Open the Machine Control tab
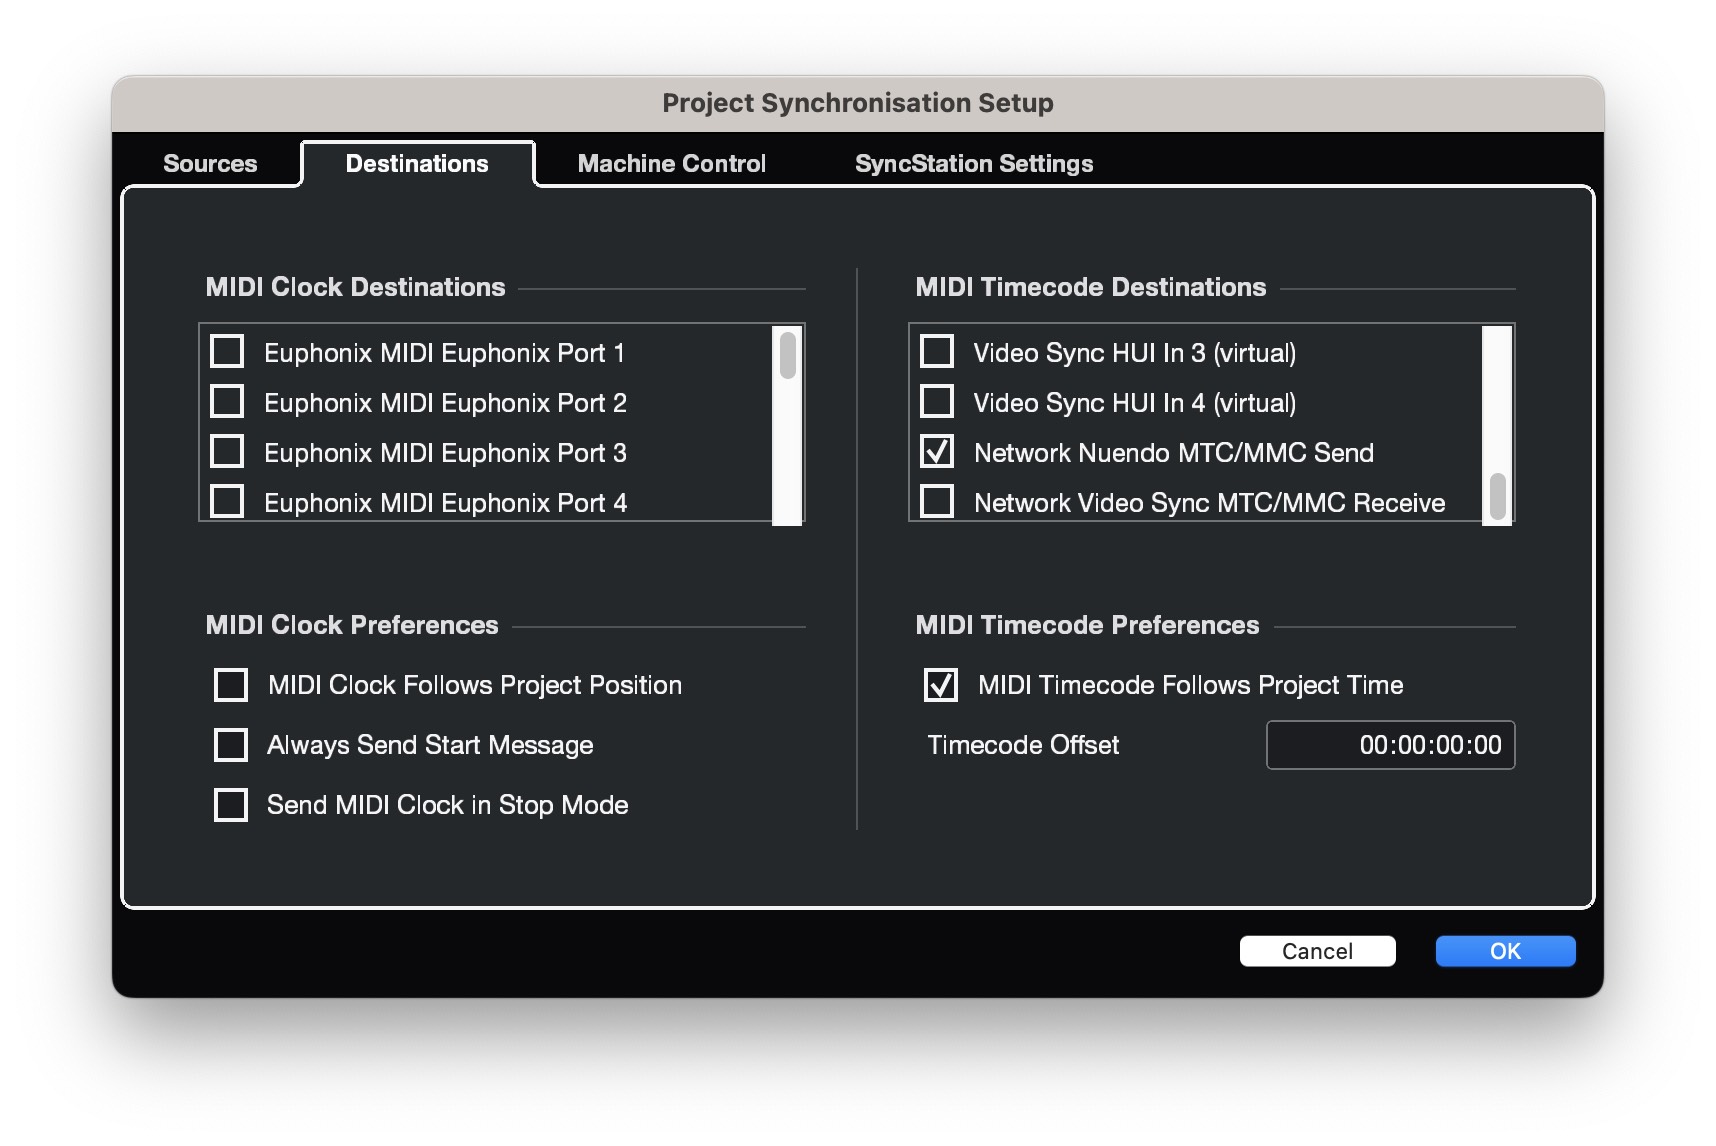 [x=671, y=163]
